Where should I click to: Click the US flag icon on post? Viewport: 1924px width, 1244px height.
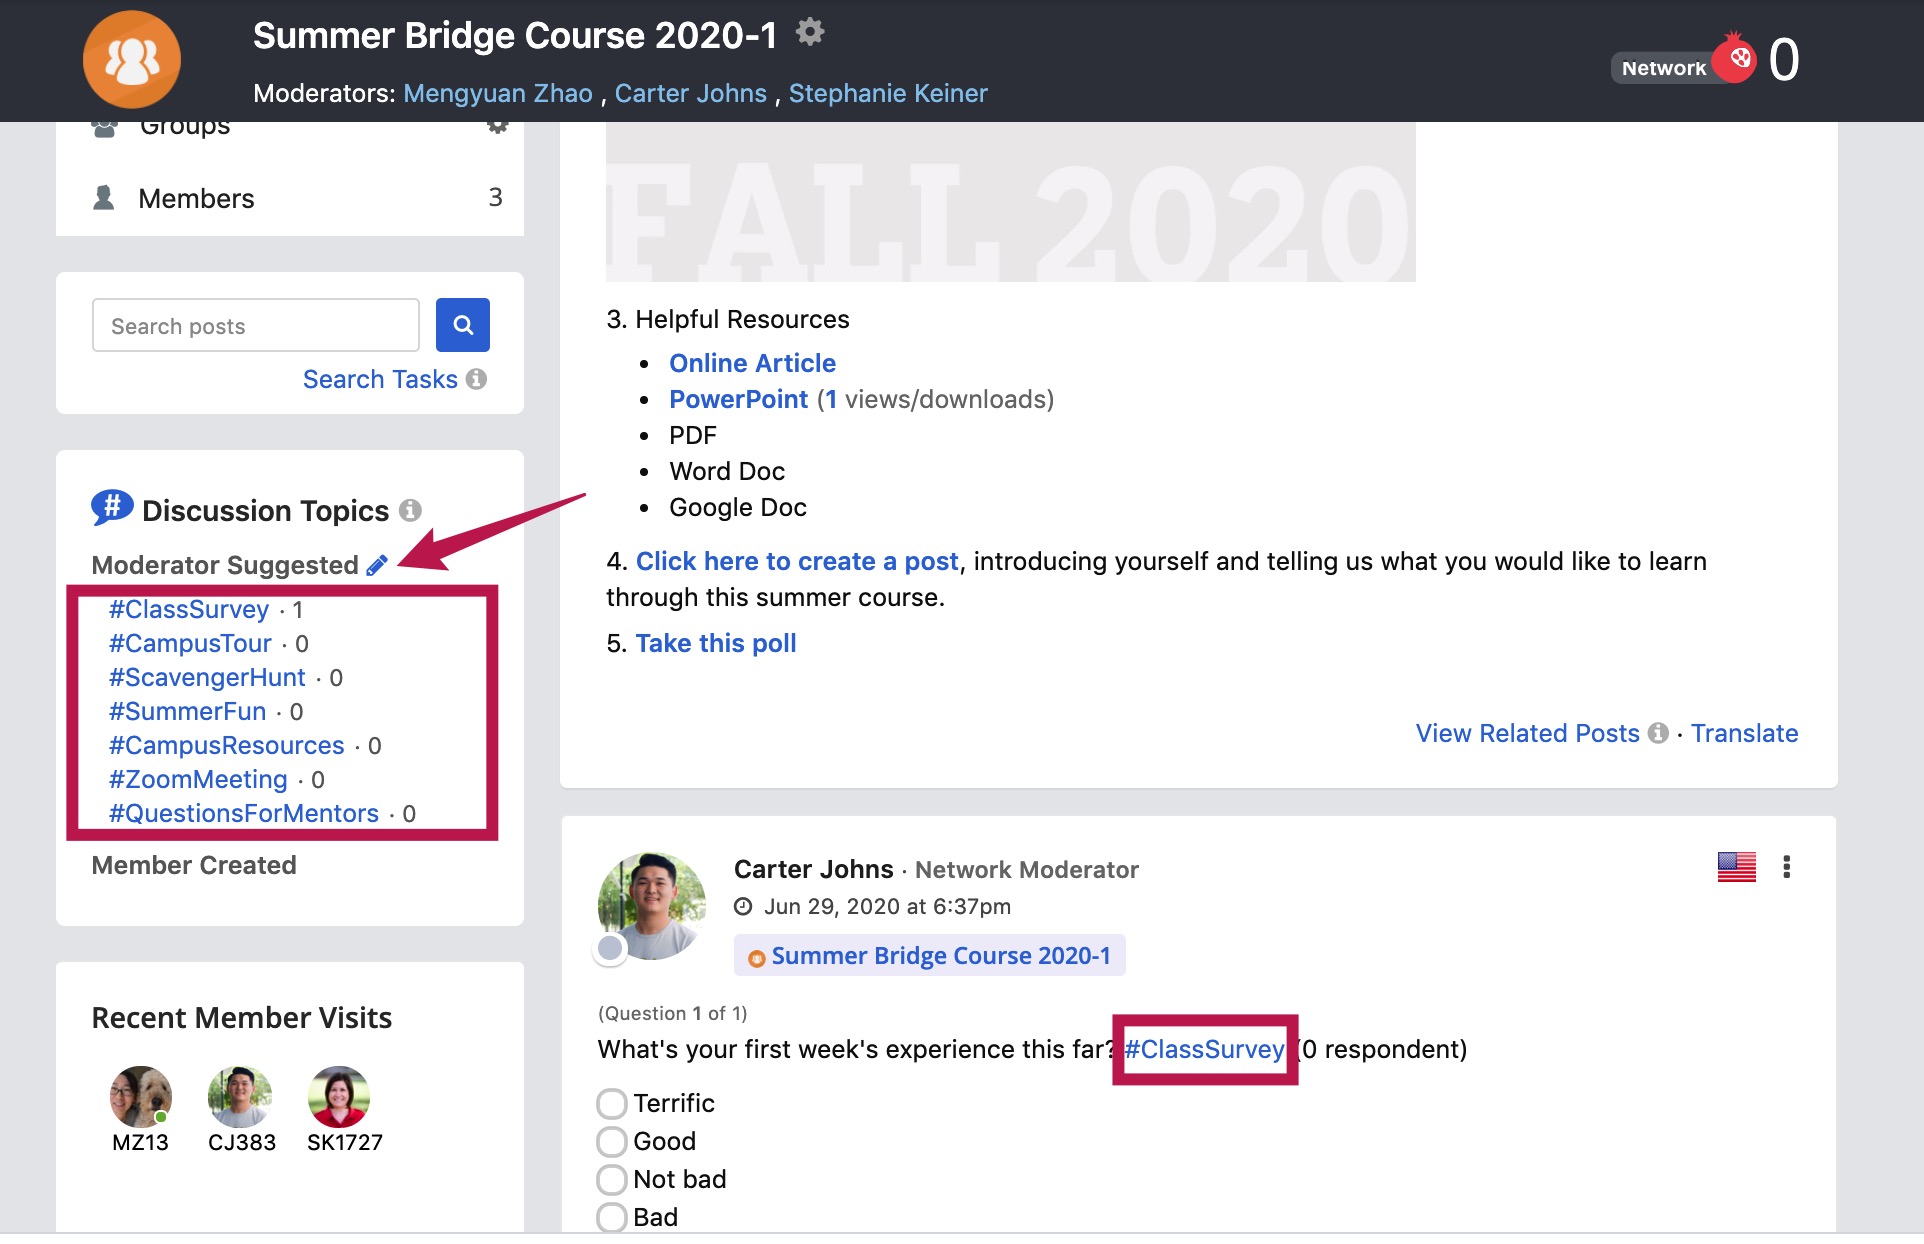(x=1736, y=867)
